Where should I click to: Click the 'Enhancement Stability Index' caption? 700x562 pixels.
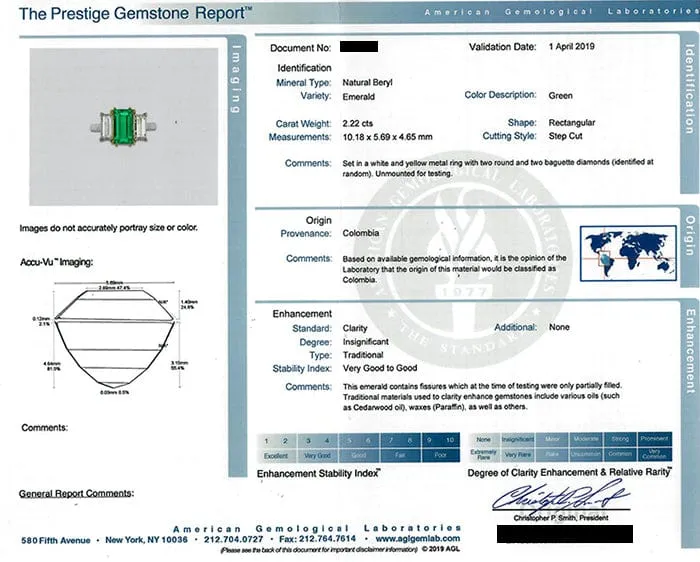click(319, 473)
